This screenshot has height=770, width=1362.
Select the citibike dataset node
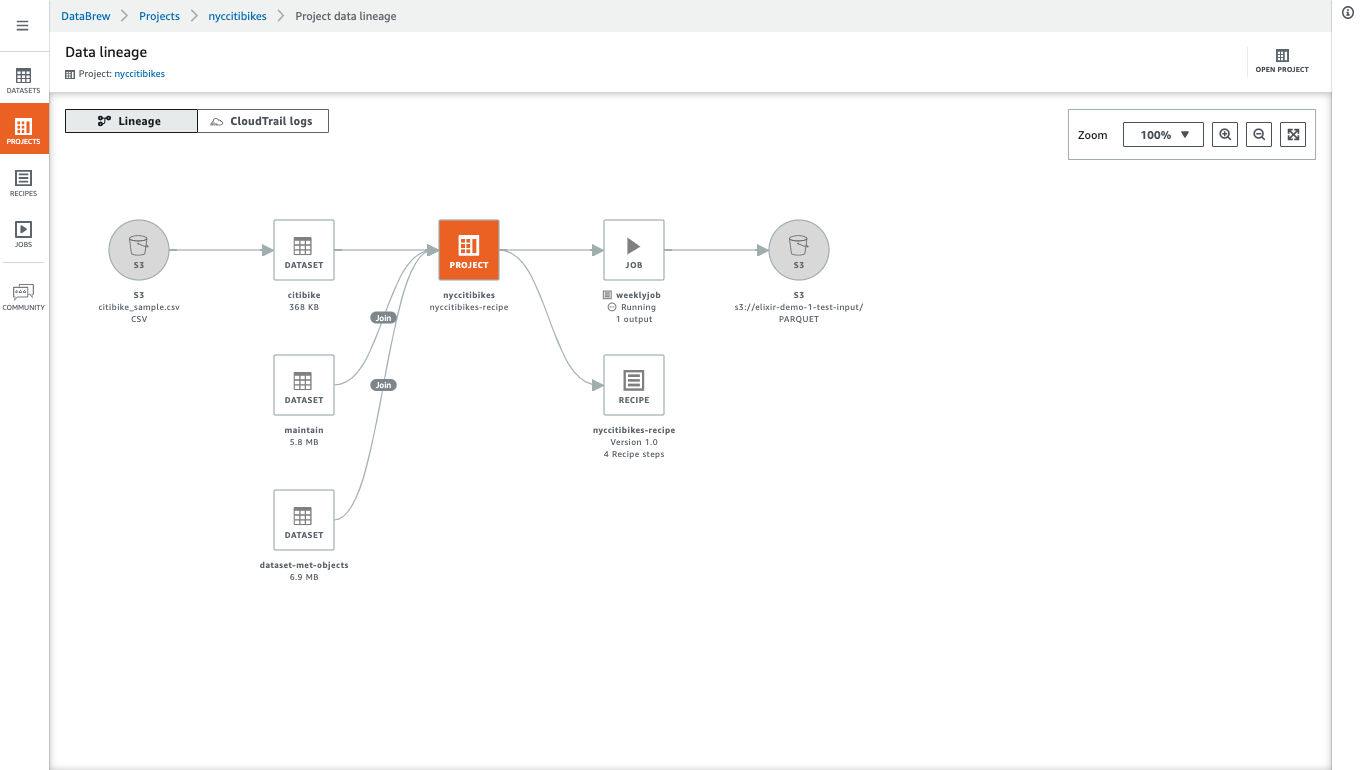(x=303, y=249)
